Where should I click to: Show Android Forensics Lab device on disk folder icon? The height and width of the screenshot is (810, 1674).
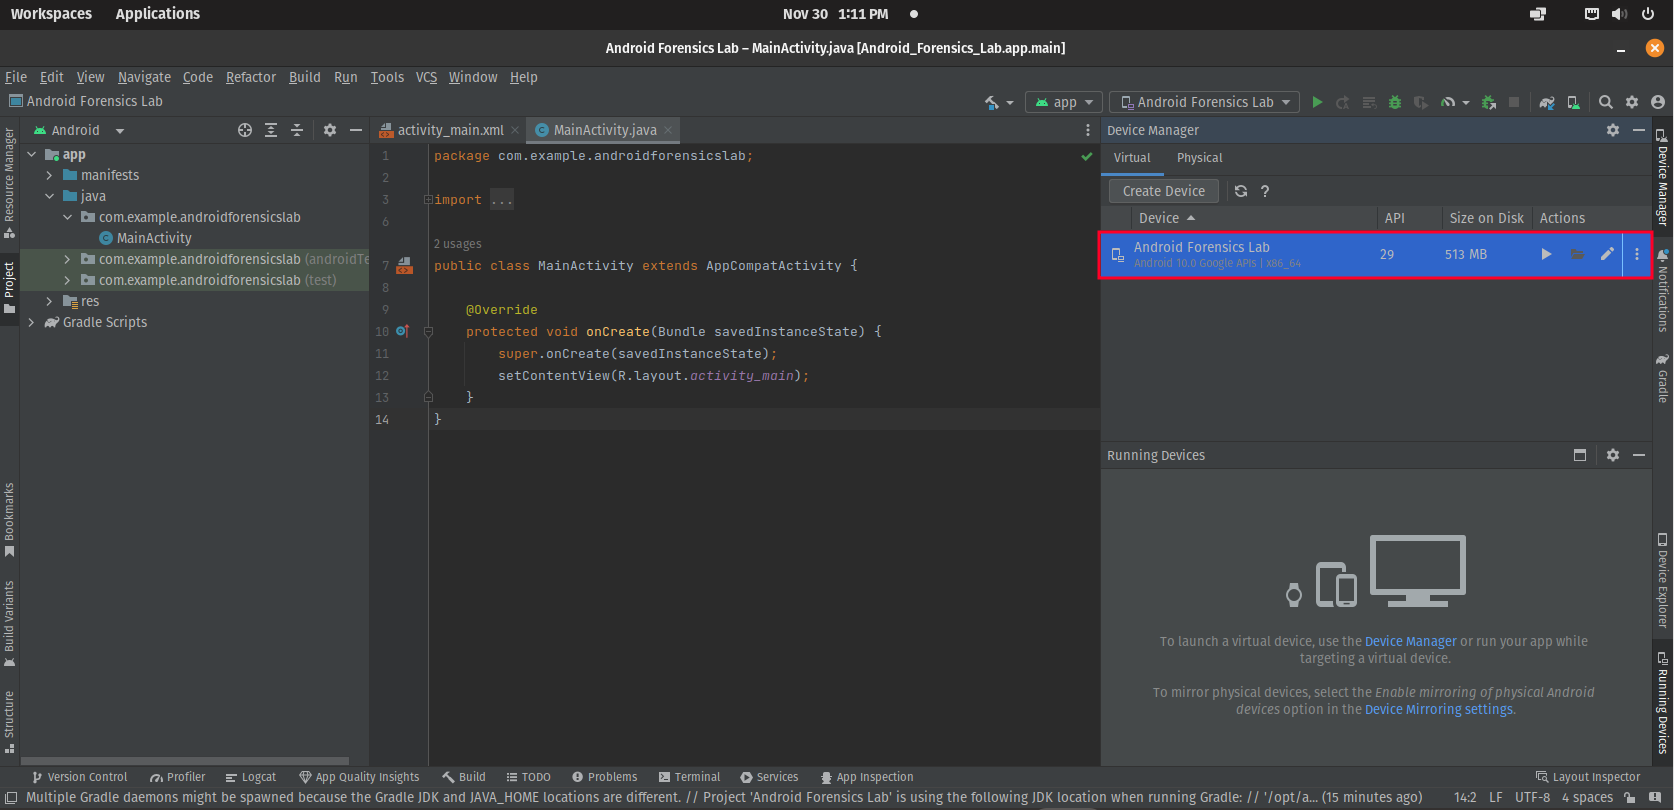pos(1577,254)
